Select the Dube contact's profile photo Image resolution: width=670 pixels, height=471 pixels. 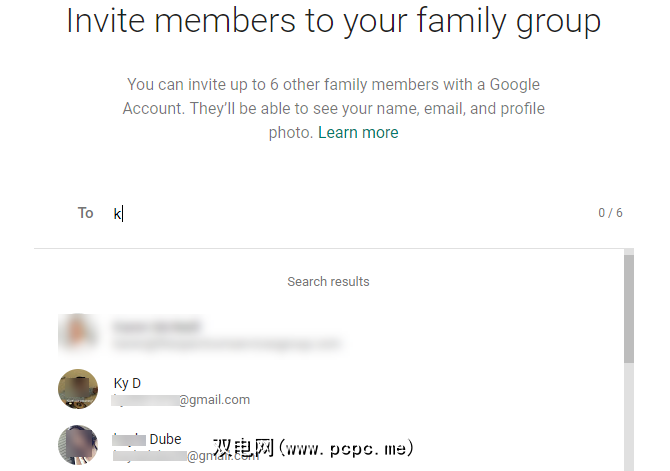78,446
